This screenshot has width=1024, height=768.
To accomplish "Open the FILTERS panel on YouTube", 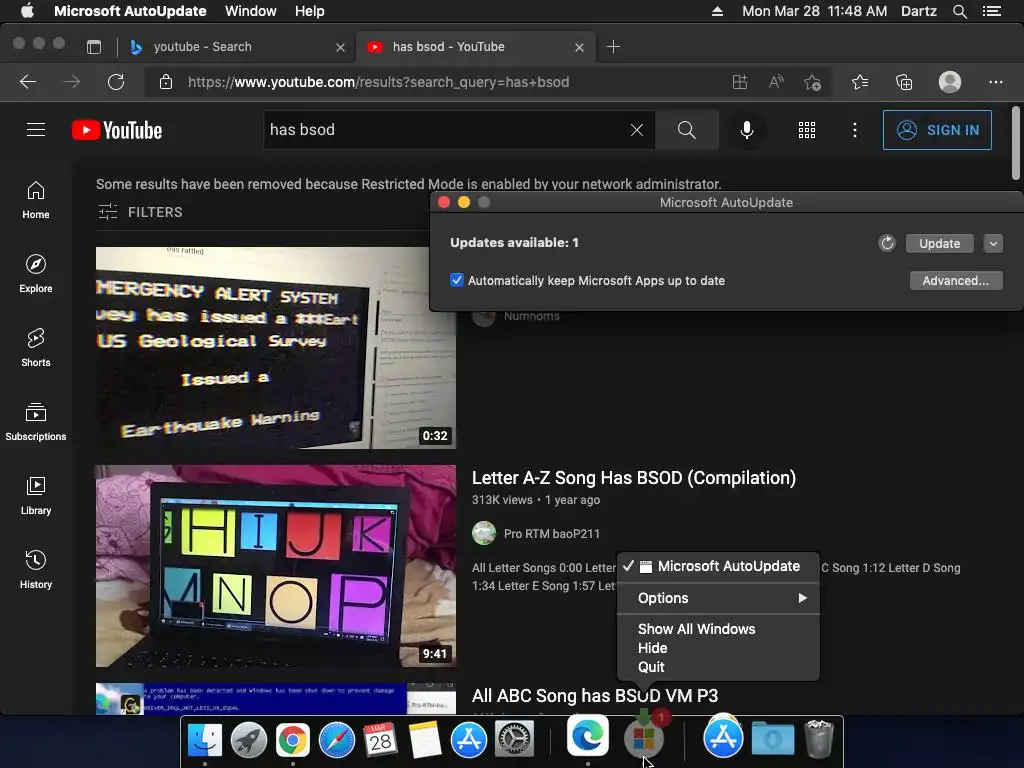I will [x=140, y=212].
